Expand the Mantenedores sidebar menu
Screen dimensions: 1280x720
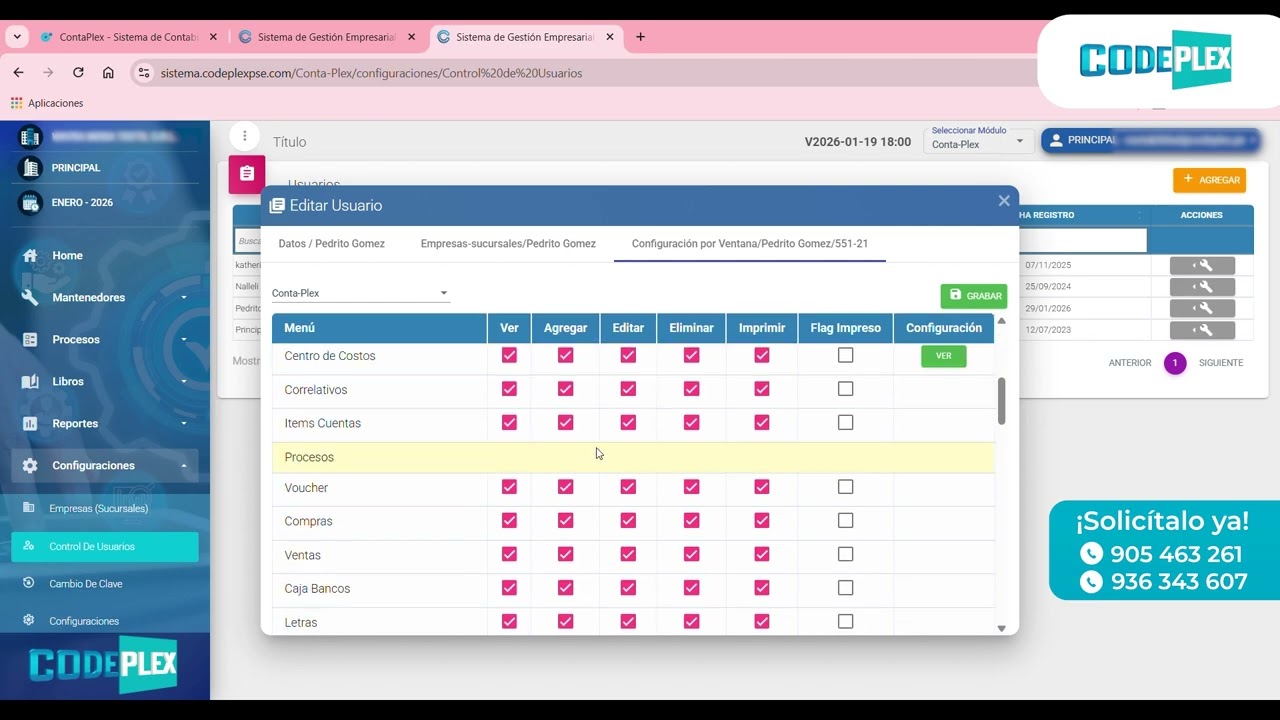(105, 297)
